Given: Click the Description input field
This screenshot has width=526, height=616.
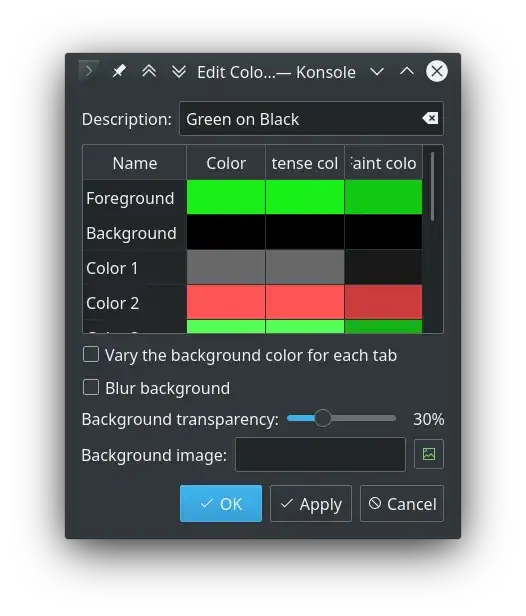Looking at the screenshot, I should 311,119.
